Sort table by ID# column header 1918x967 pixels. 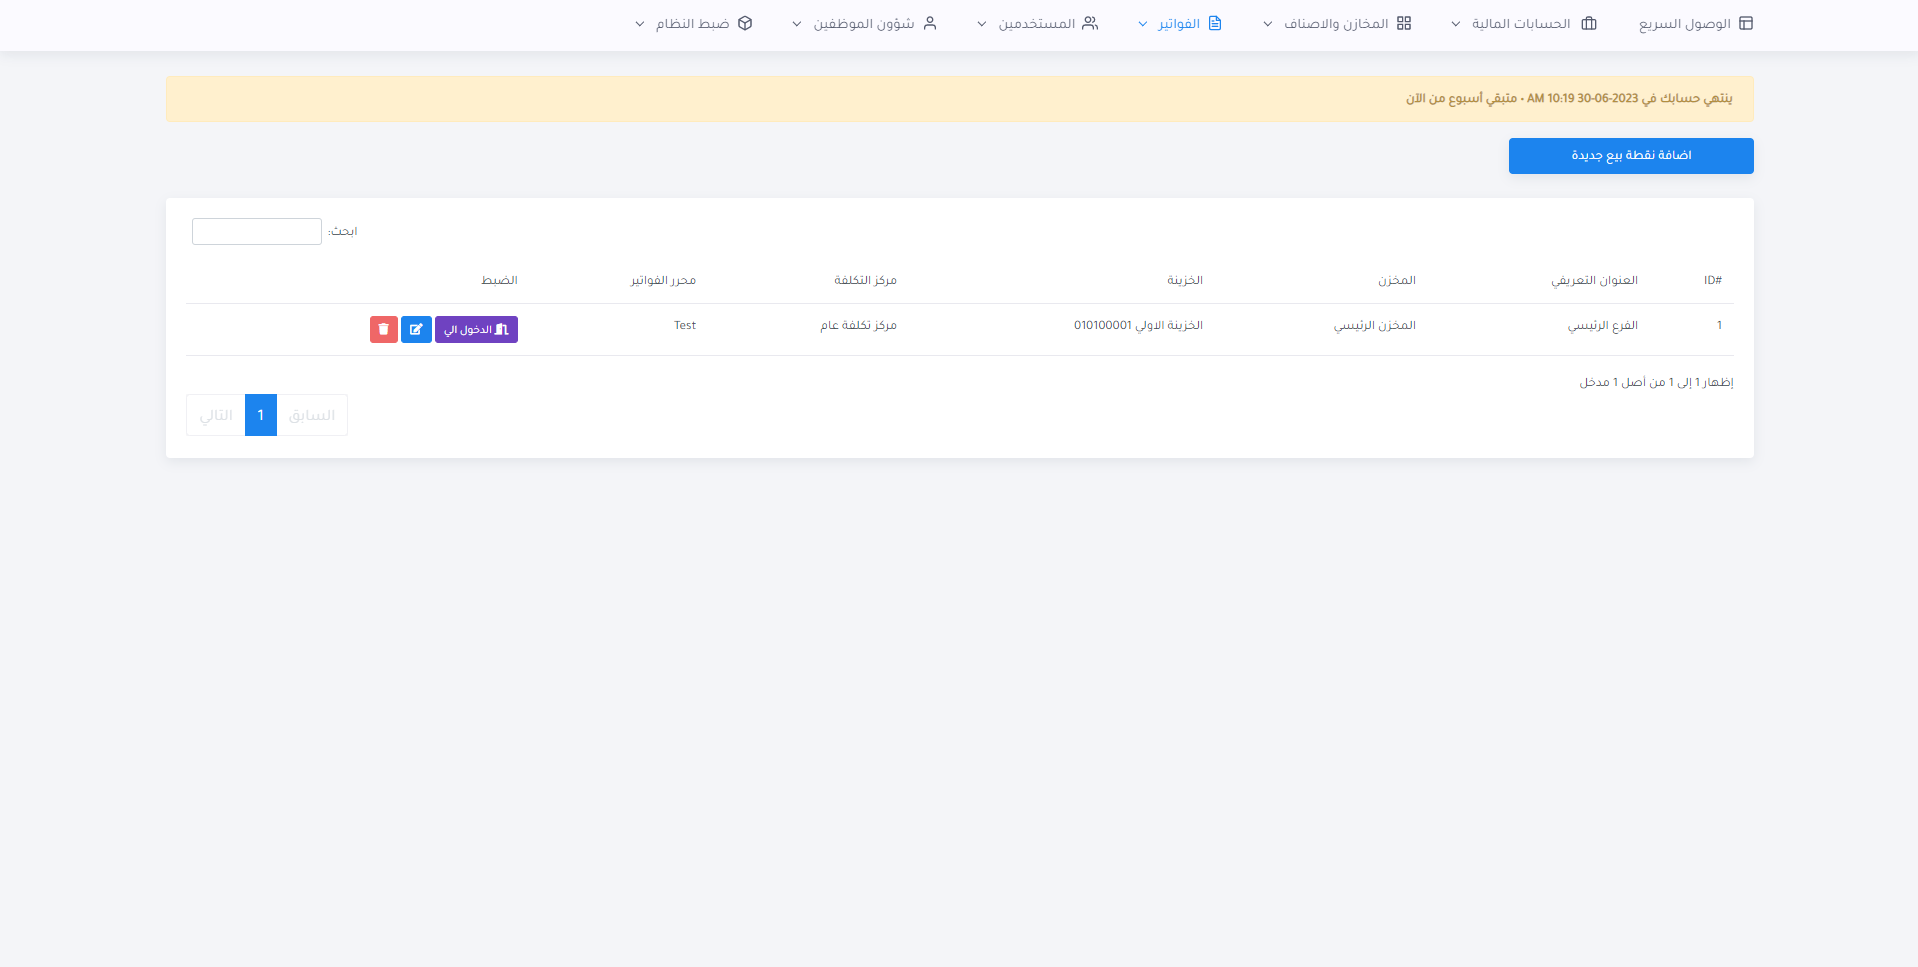pyautogui.click(x=1712, y=280)
